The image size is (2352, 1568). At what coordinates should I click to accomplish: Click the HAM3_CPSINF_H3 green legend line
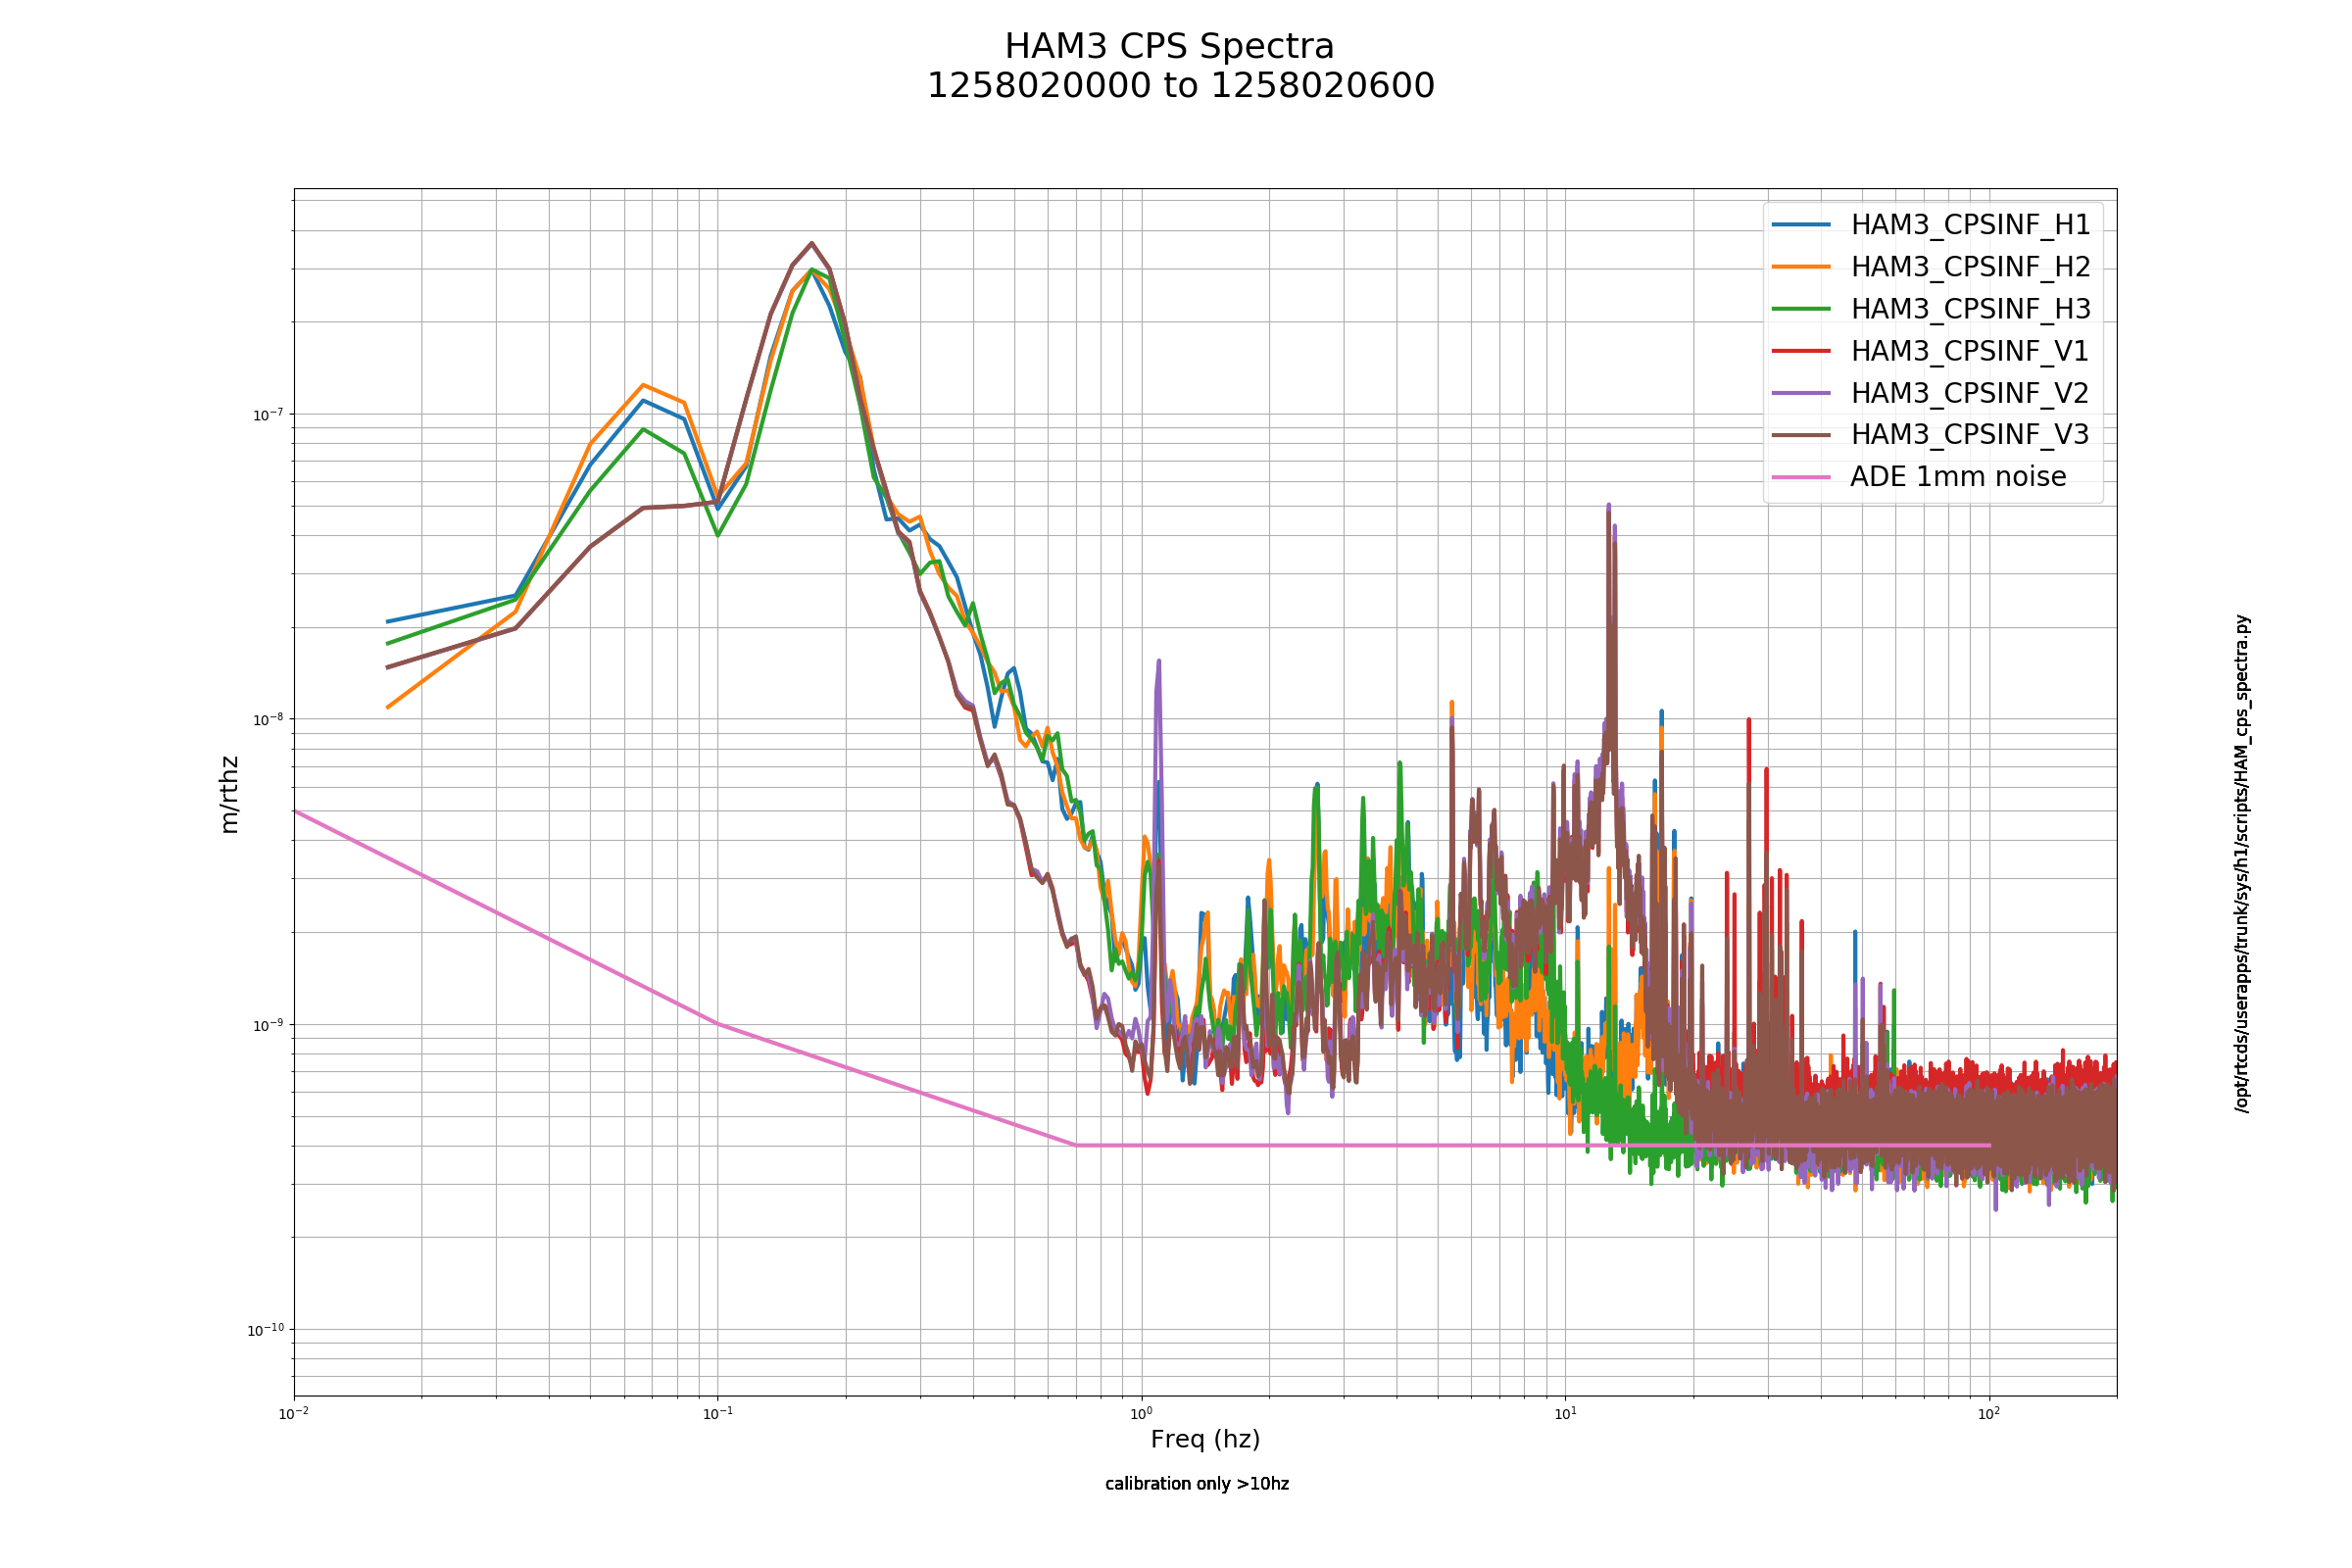click(x=1801, y=309)
